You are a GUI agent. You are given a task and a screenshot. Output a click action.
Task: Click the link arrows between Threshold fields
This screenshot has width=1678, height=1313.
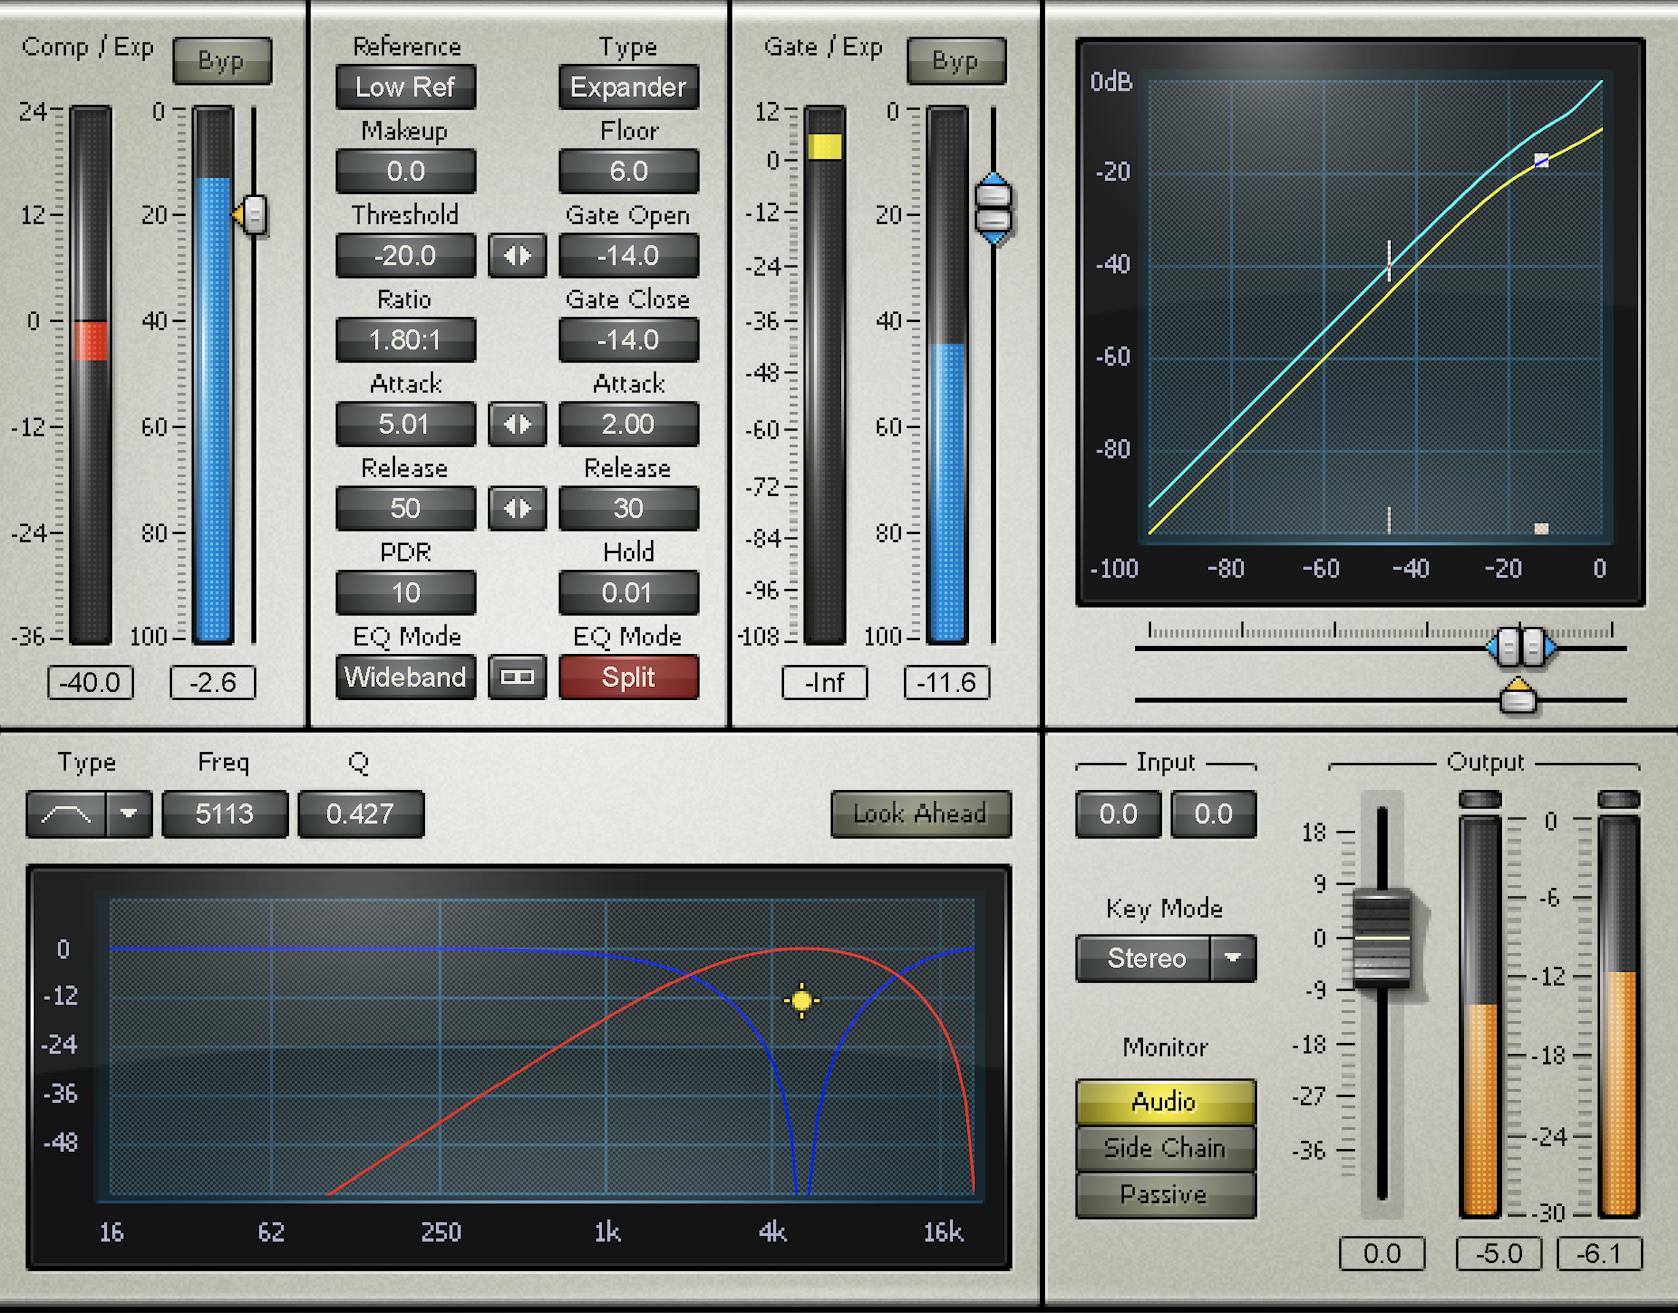click(518, 256)
